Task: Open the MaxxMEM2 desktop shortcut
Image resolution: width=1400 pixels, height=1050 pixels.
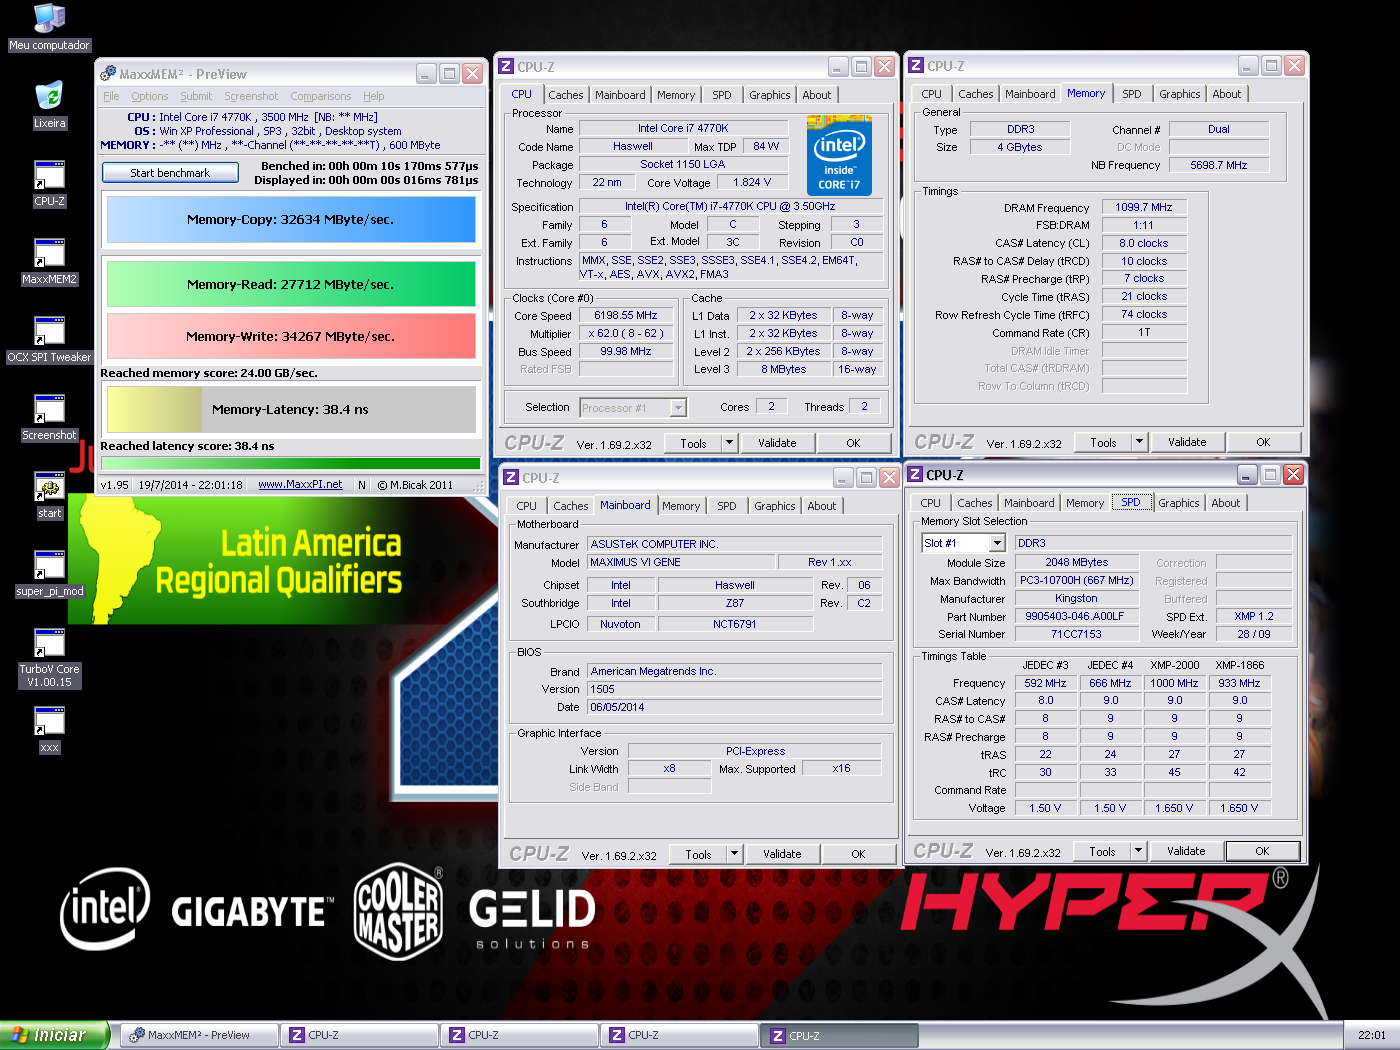Action: tap(49, 262)
